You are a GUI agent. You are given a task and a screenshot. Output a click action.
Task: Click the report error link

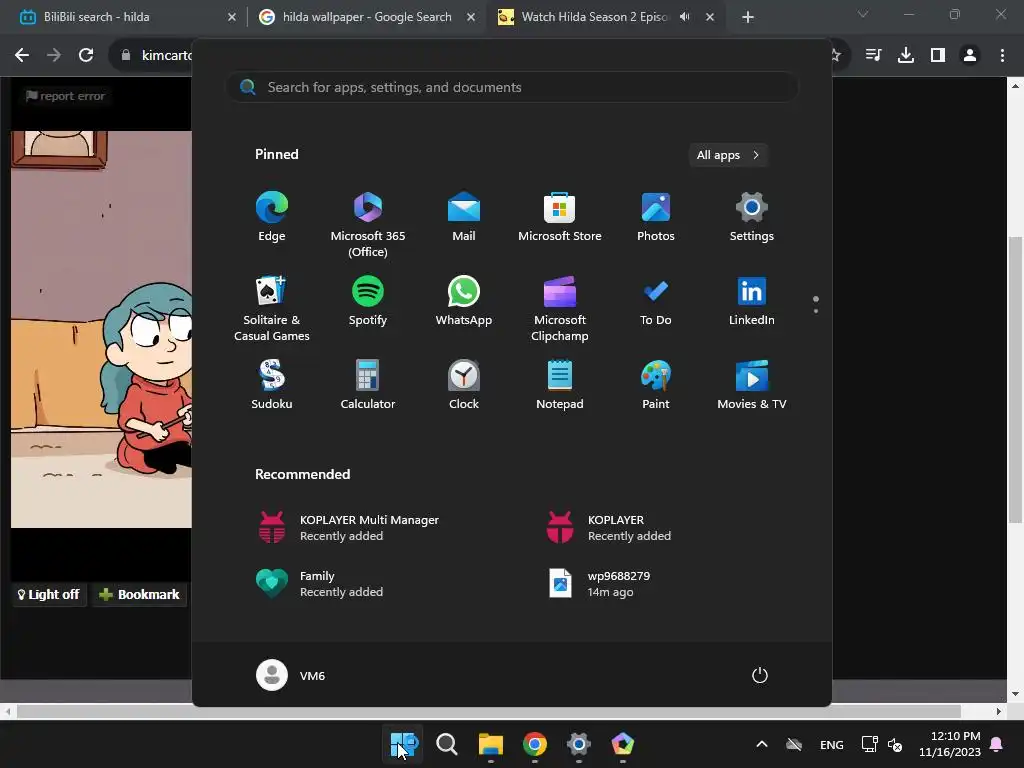point(65,96)
